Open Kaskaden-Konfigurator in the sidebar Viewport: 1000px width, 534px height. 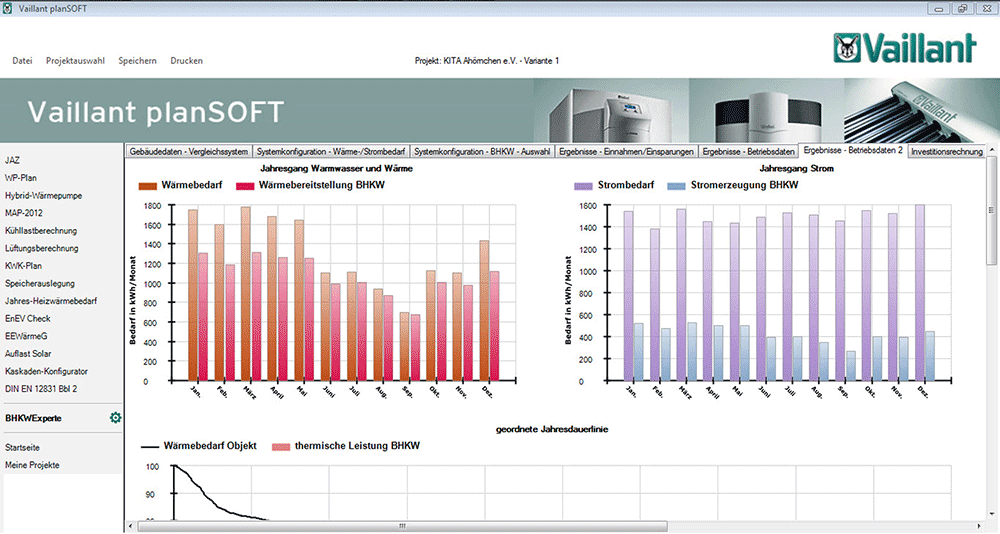(47, 371)
